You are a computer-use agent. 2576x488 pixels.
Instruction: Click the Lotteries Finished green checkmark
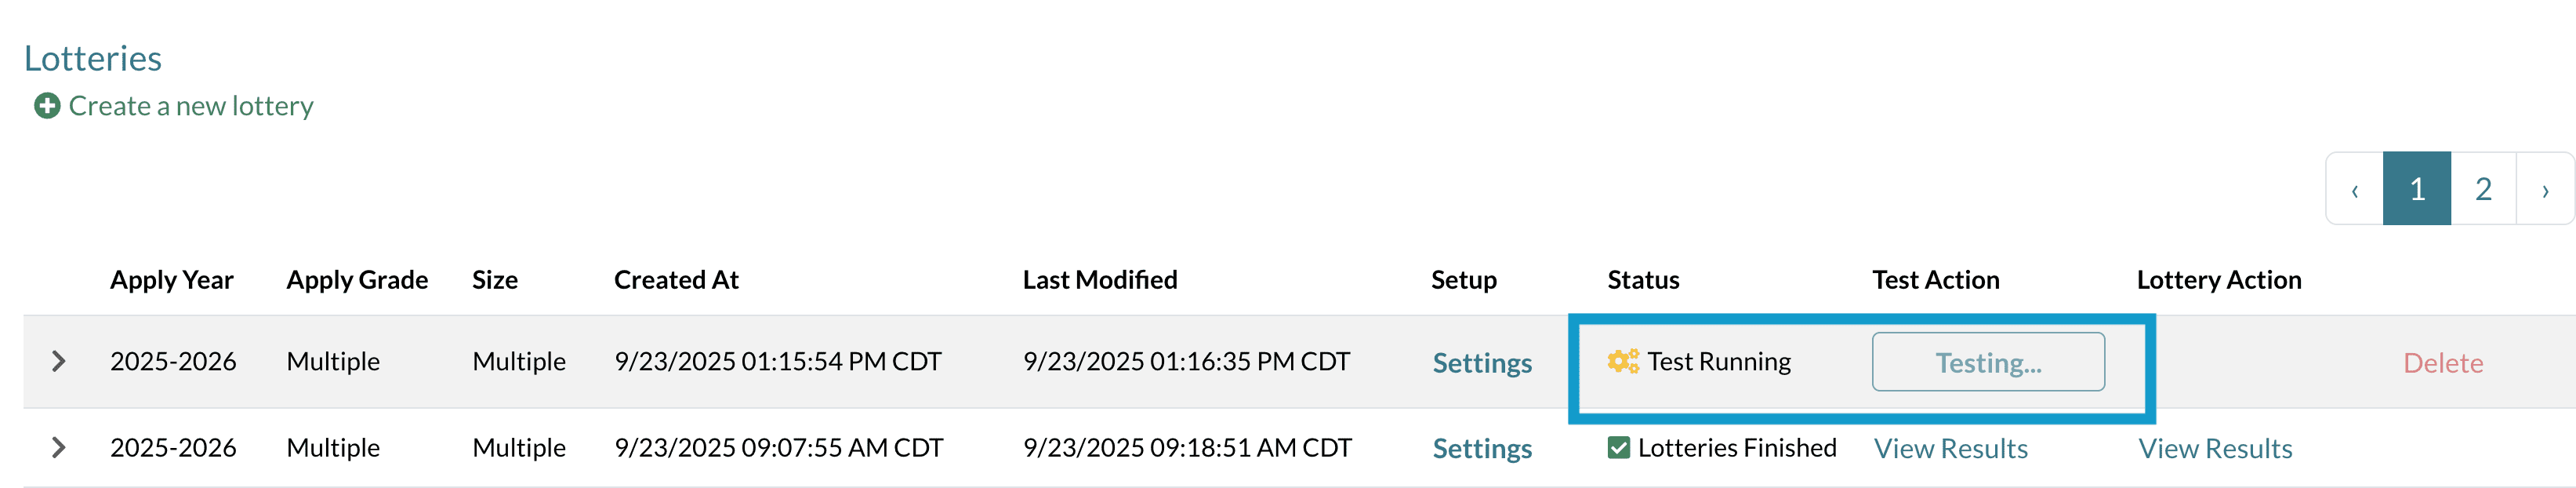pos(1618,447)
